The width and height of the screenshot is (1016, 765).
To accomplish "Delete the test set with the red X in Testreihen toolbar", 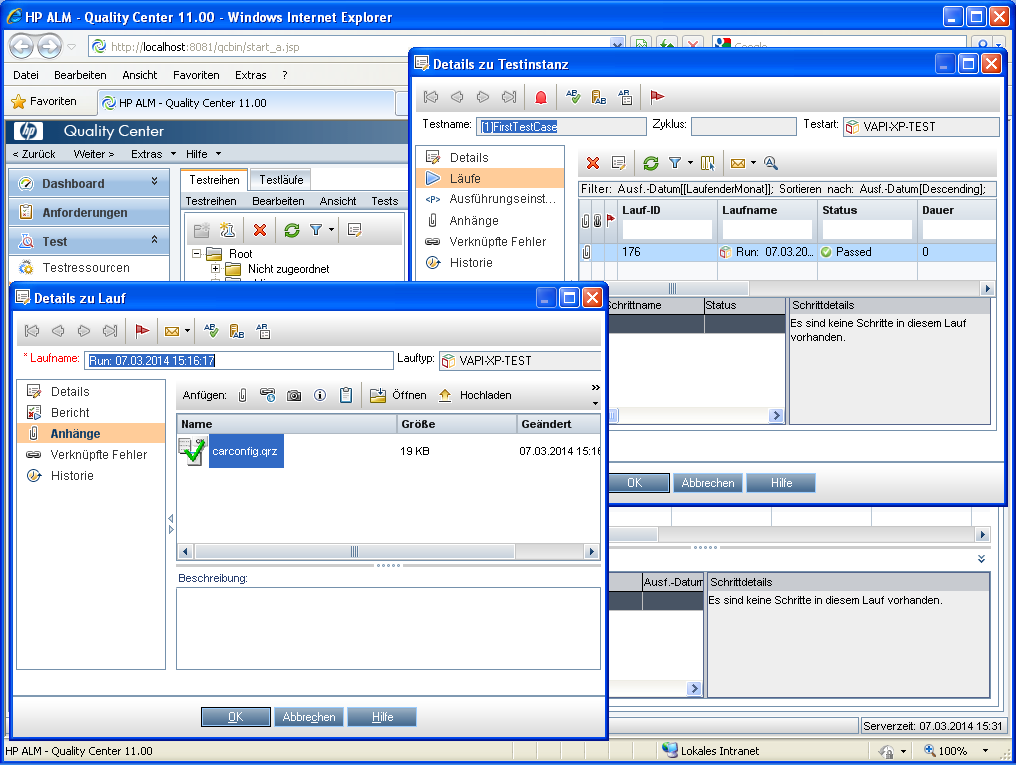I will [x=260, y=230].
